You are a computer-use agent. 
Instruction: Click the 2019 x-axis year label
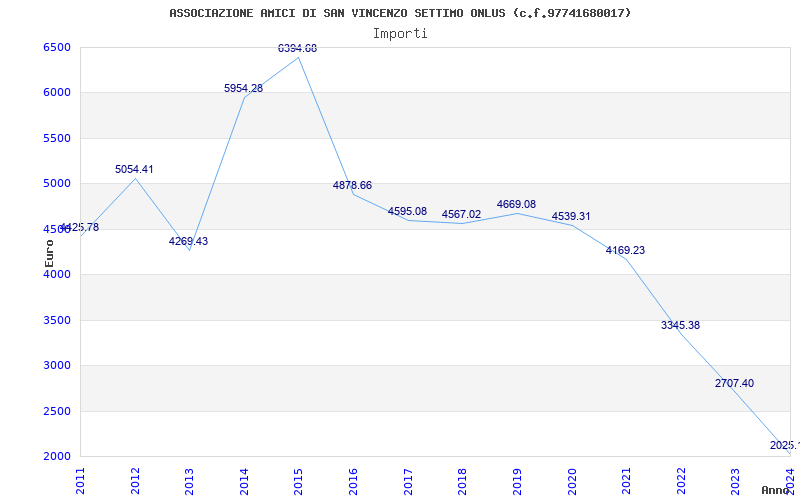click(x=517, y=481)
